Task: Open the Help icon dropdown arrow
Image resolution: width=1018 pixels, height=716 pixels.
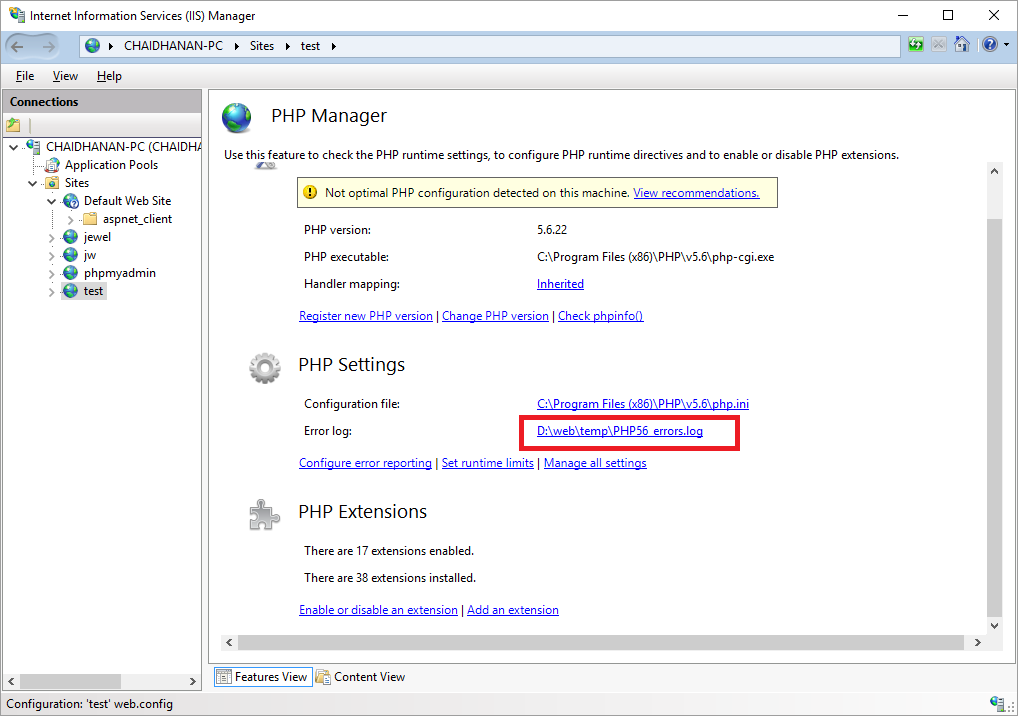Action: [x=1006, y=45]
